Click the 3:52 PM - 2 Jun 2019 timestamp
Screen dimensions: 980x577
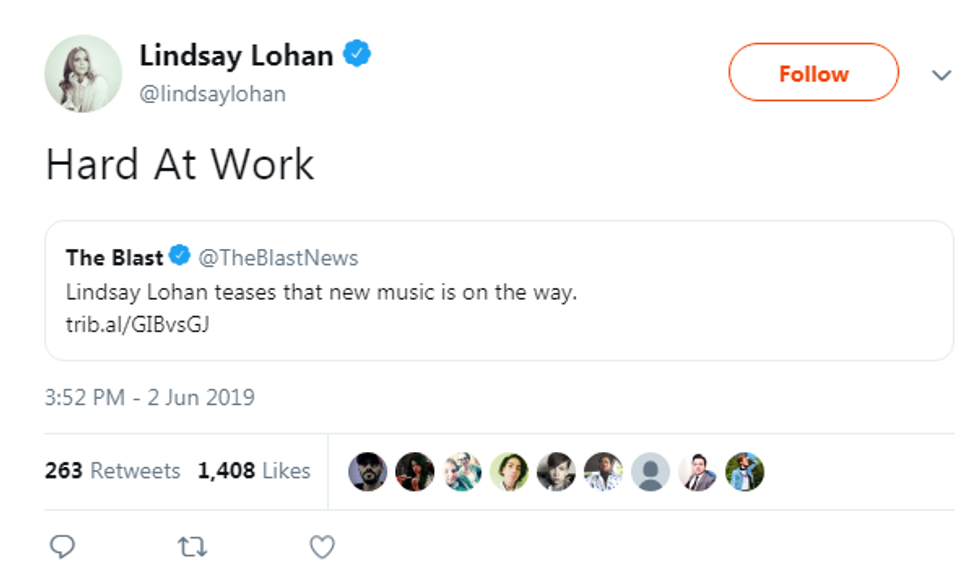point(150,397)
